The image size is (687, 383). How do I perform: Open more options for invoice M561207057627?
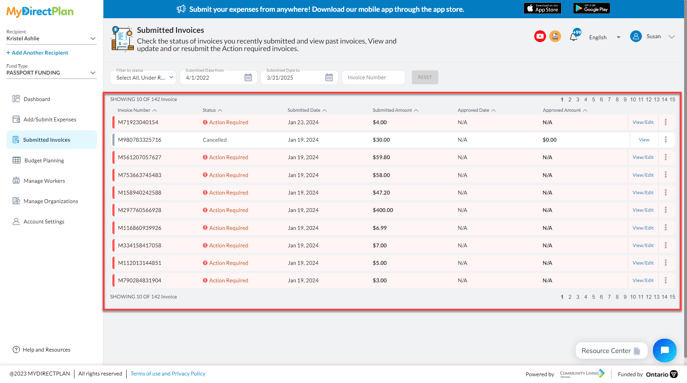666,157
